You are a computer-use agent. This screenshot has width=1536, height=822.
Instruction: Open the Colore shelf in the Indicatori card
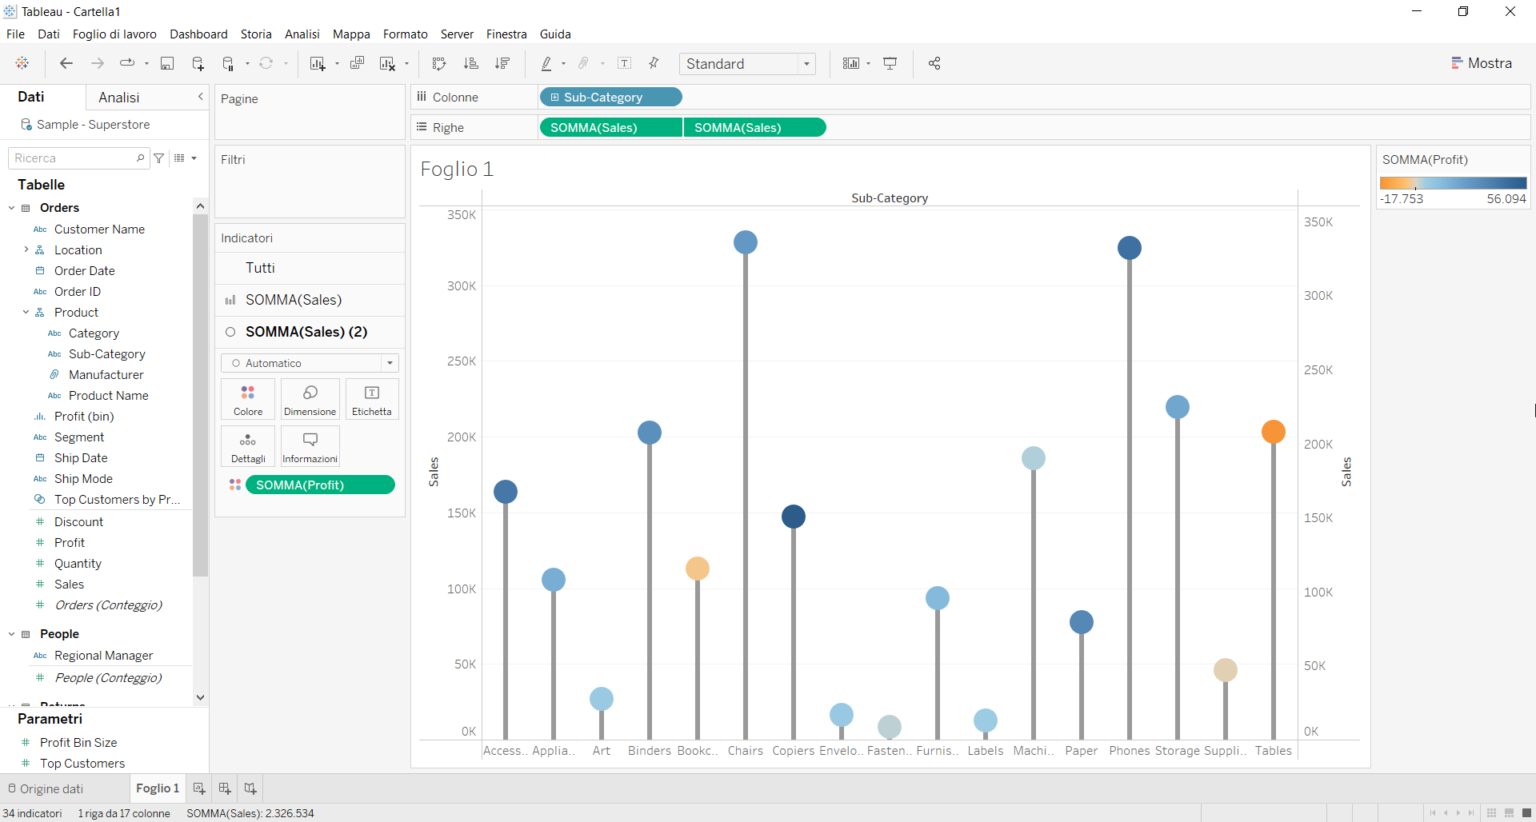click(247, 398)
